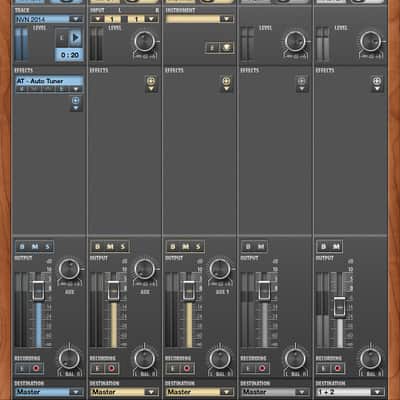The height and width of the screenshot is (400, 400).
Task: Open the right input channel dropdown
Action: (x=151, y=19)
